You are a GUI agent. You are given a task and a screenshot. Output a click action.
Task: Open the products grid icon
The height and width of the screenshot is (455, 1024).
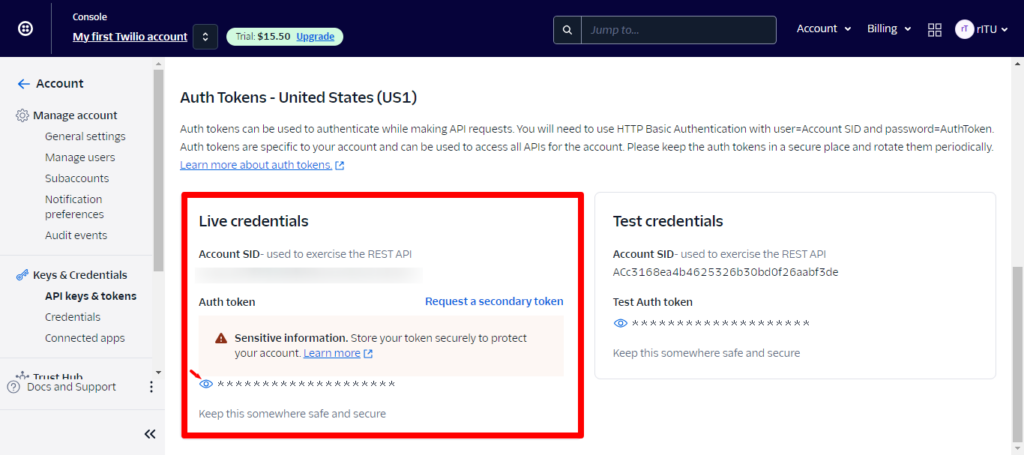[935, 29]
